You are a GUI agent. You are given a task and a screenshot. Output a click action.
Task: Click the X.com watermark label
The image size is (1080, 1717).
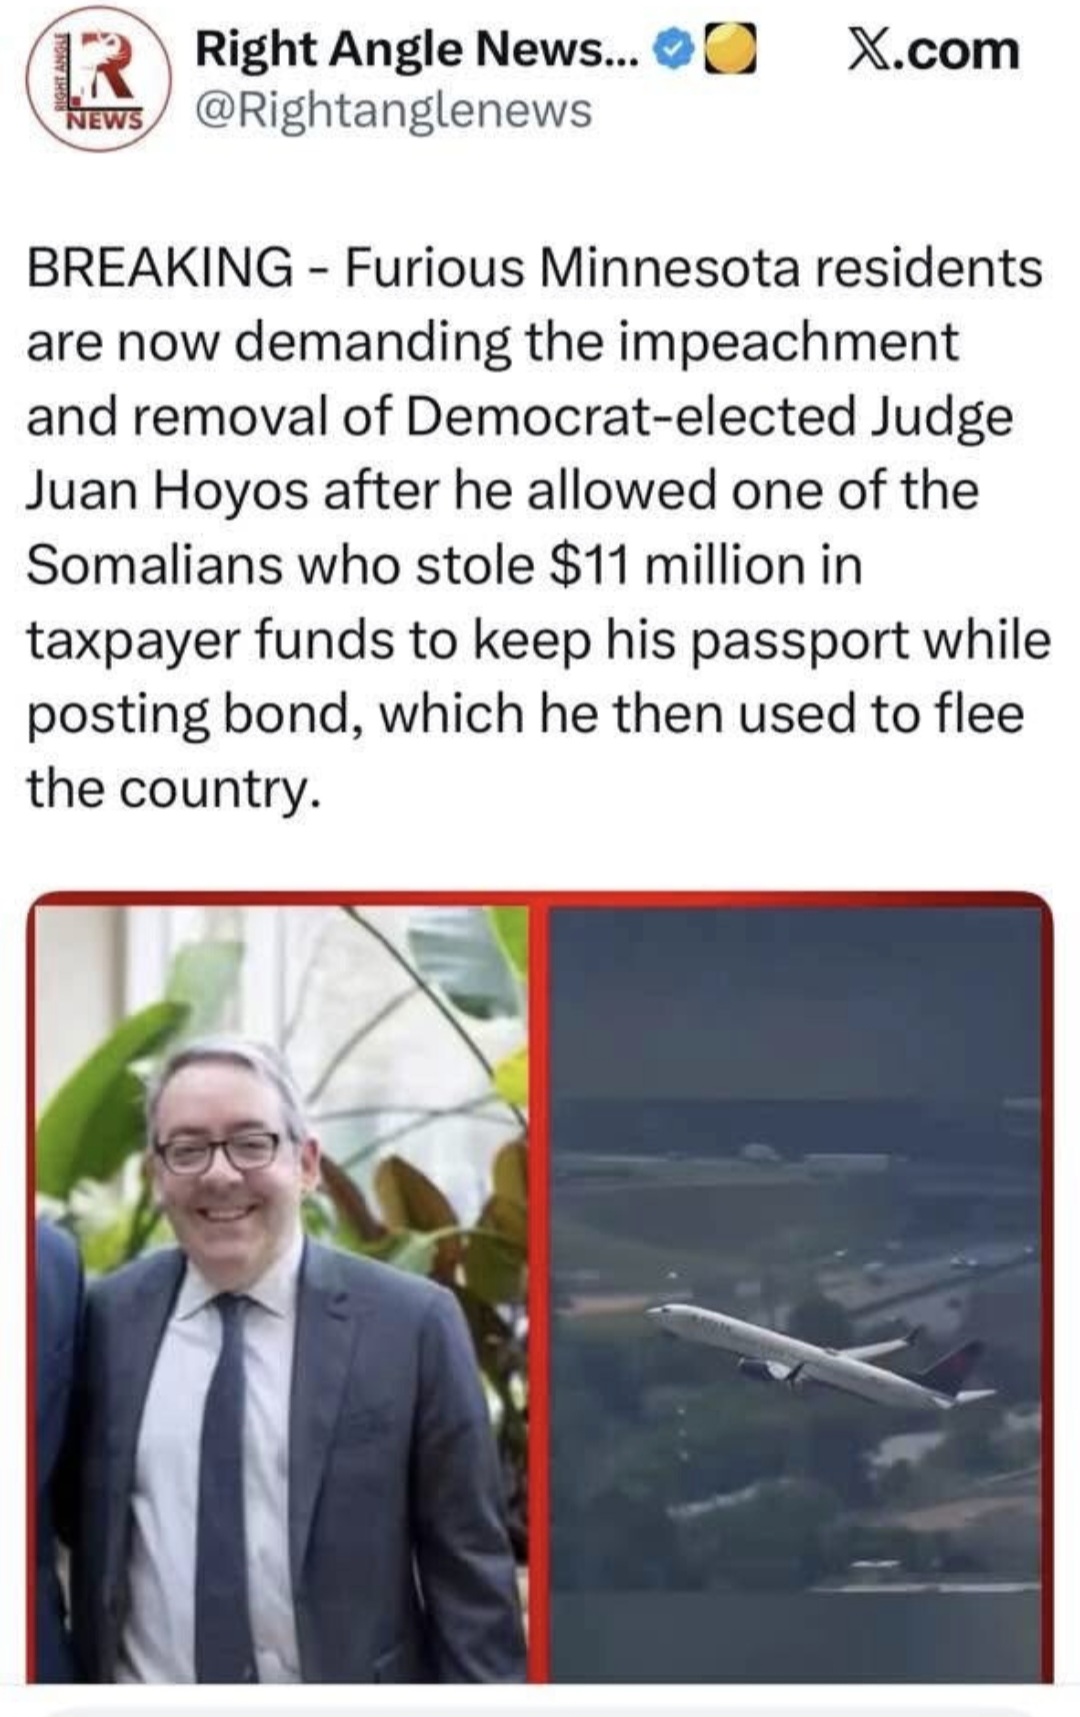[934, 50]
